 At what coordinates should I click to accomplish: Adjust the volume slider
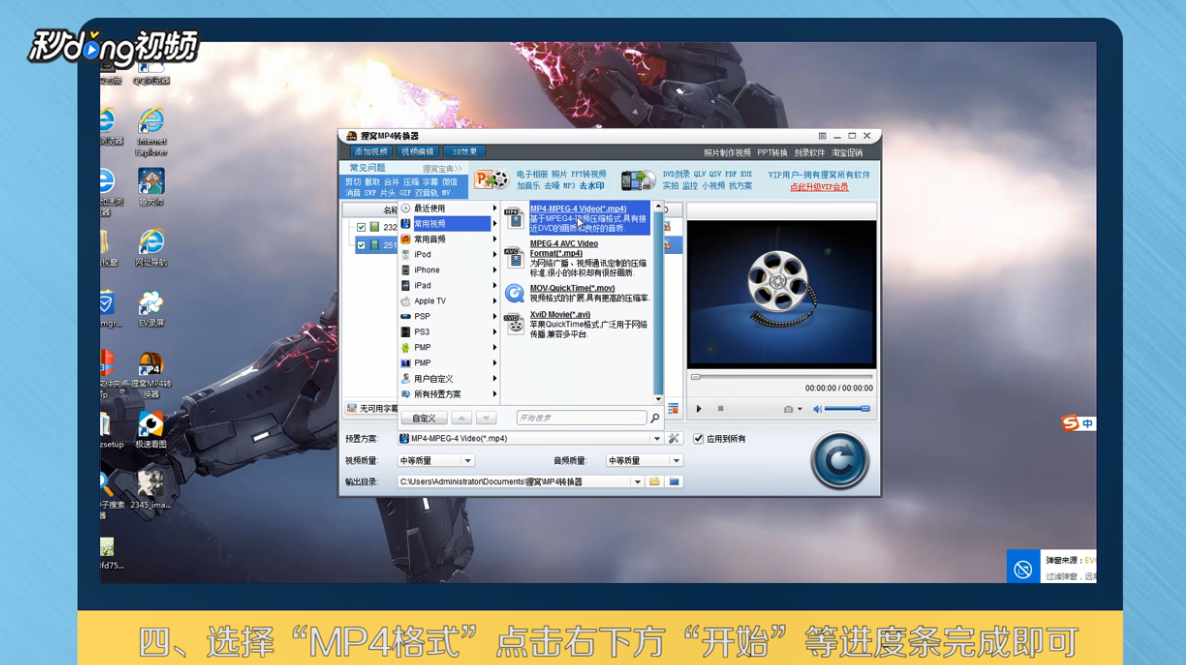[847, 409]
